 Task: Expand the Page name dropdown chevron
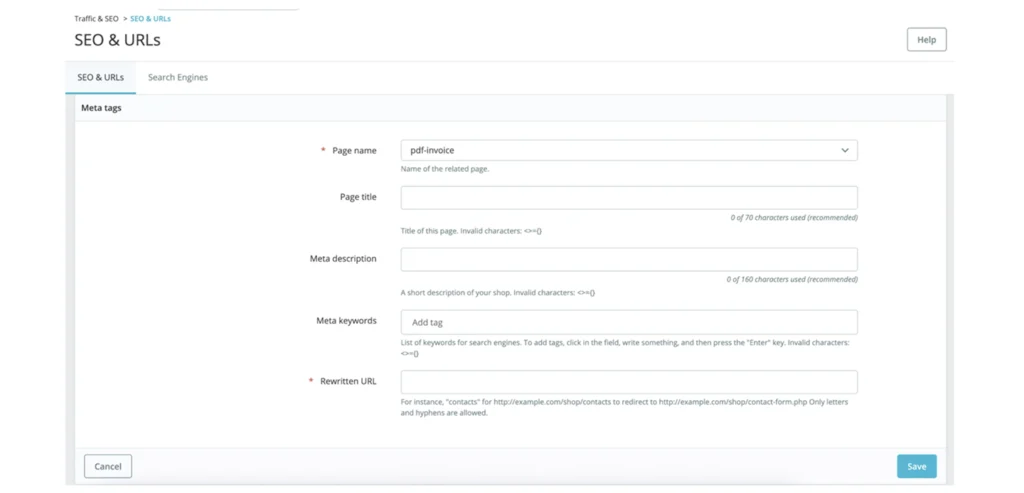pyautogui.click(x=844, y=150)
